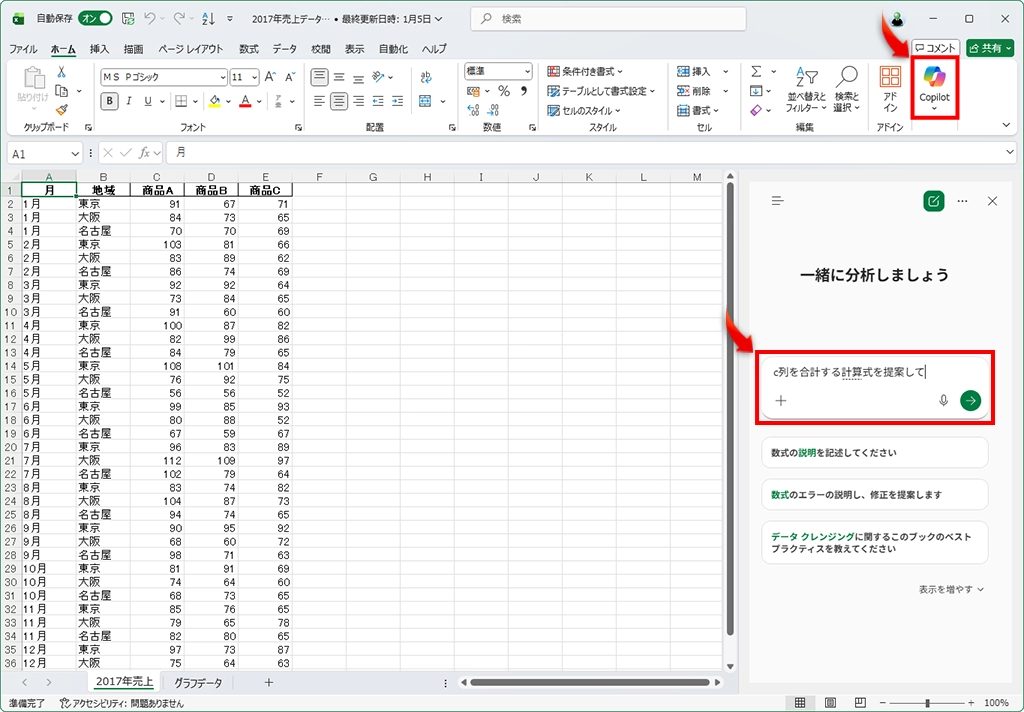Click the scissors cut icon
Image resolution: width=1024 pixels, height=712 pixels.
[61, 72]
